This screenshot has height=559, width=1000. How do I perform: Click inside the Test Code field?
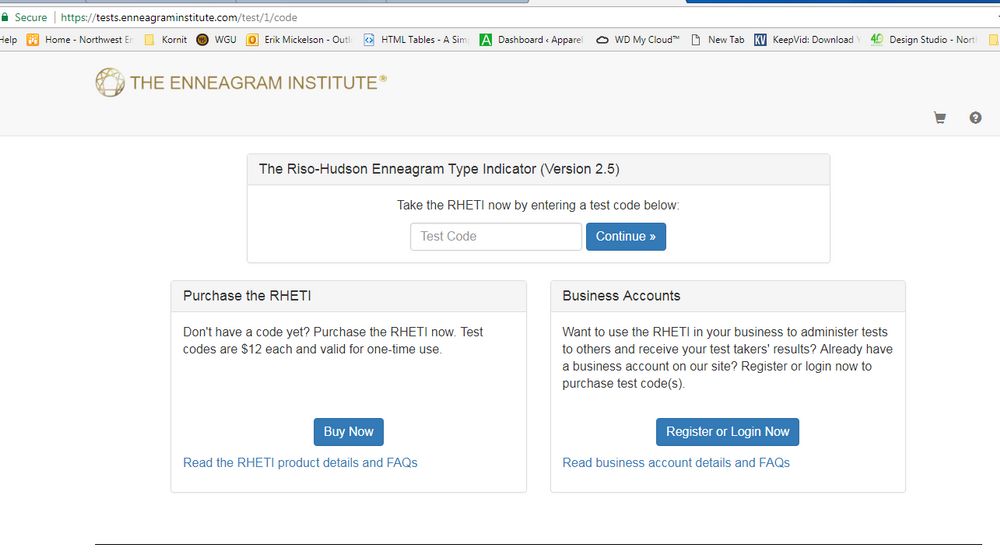[496, 236]
